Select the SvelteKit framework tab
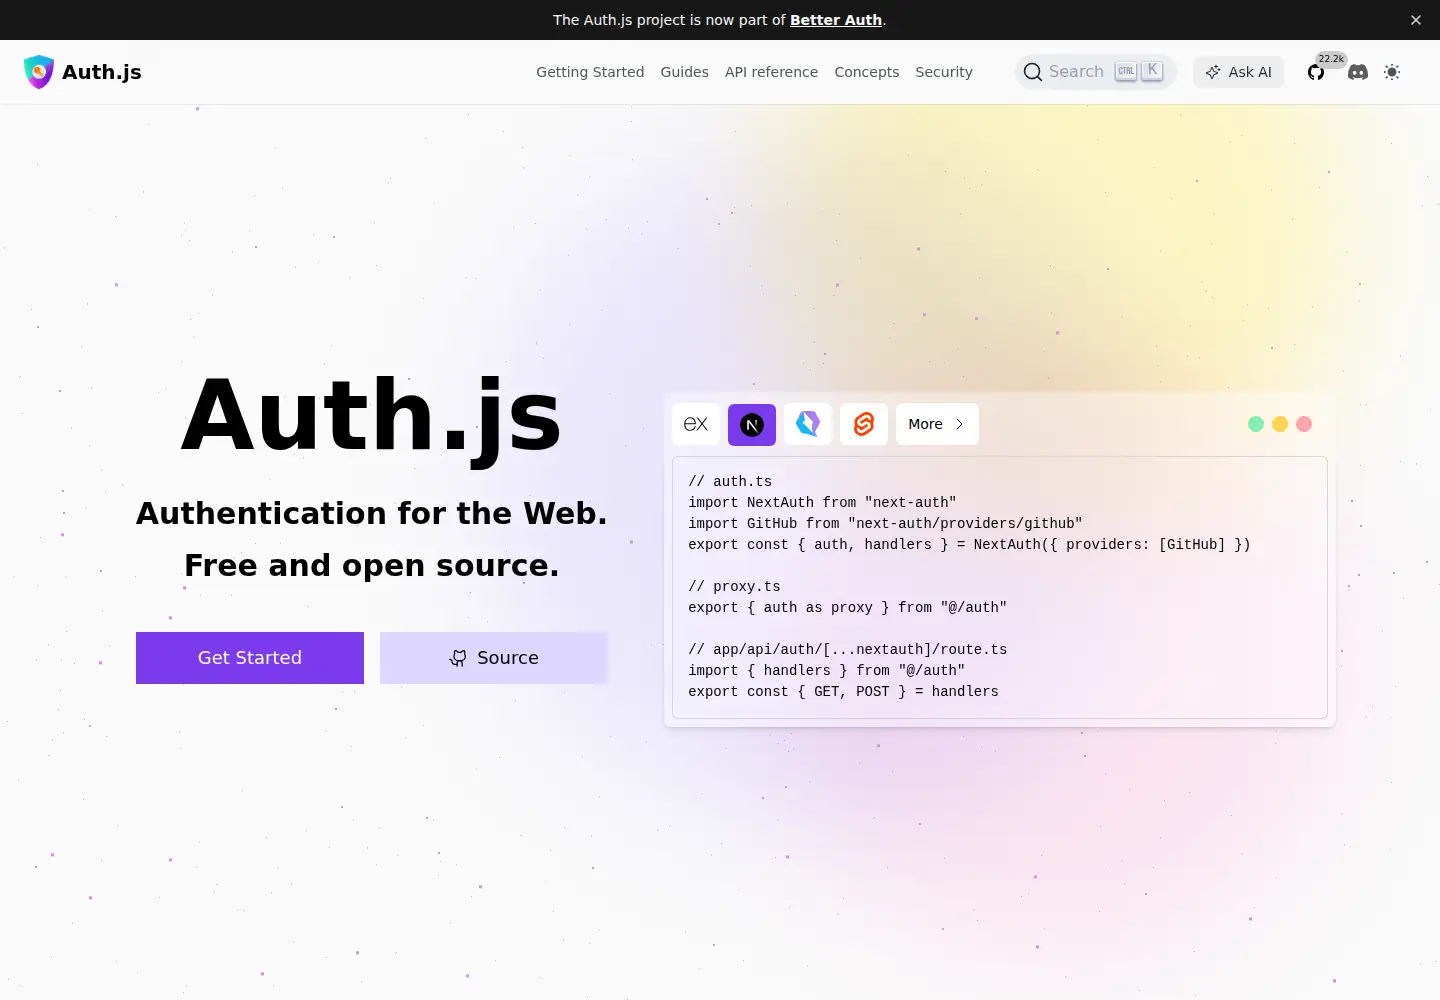This screenshot has height=1000, width=1440. [864, 424]
